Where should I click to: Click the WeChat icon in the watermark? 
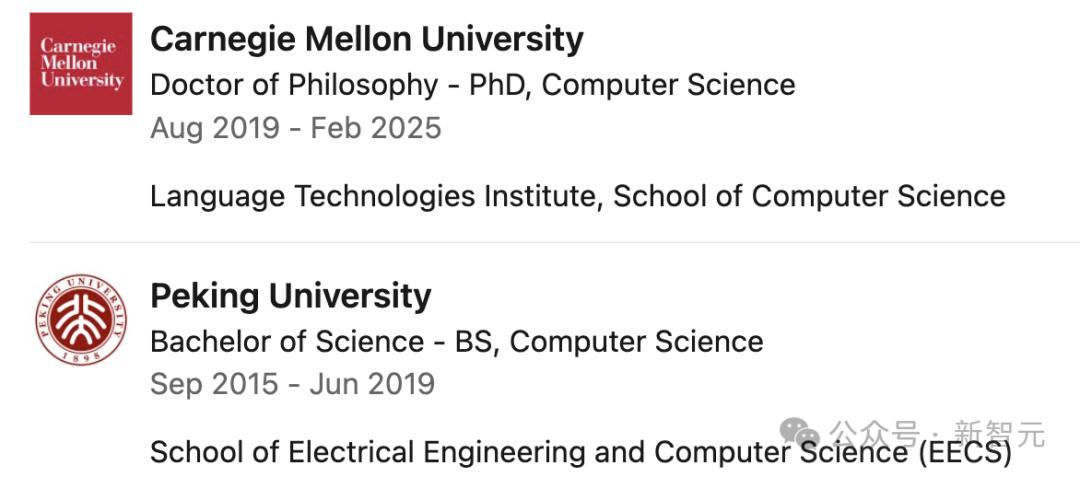click(x=801, y=433)
